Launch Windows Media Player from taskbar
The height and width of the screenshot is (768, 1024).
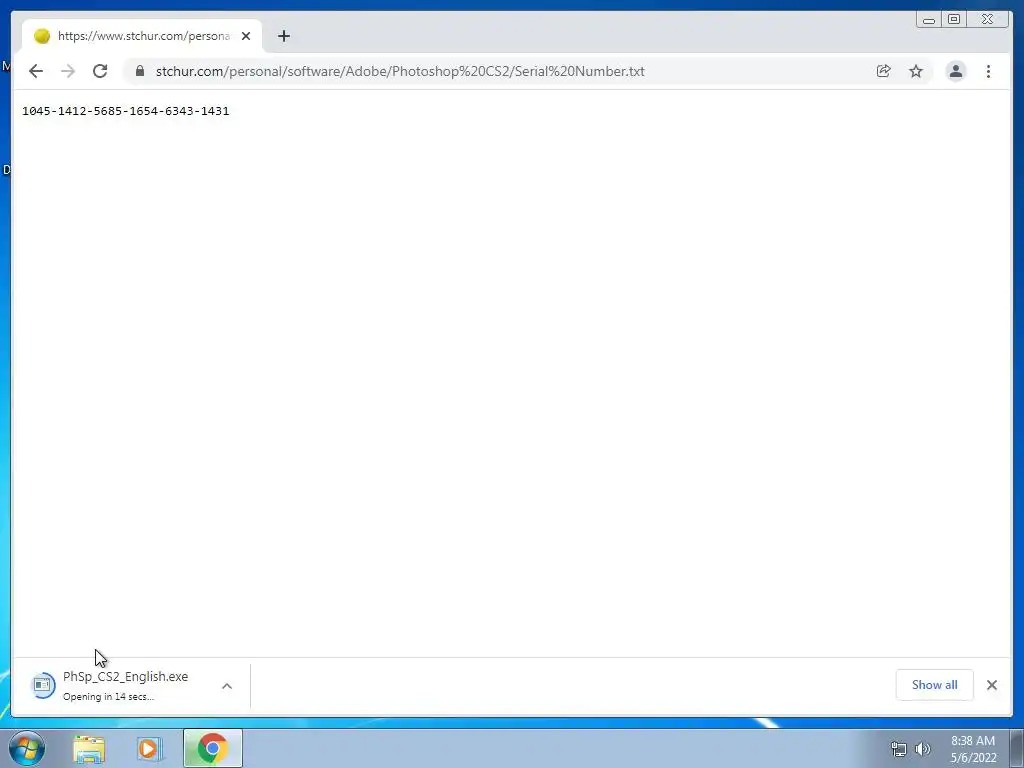click(150, 748)
